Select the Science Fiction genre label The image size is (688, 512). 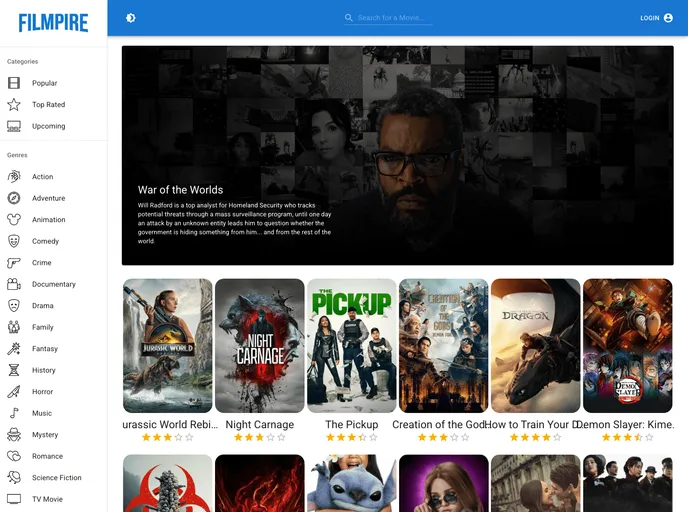click(57, 477)
